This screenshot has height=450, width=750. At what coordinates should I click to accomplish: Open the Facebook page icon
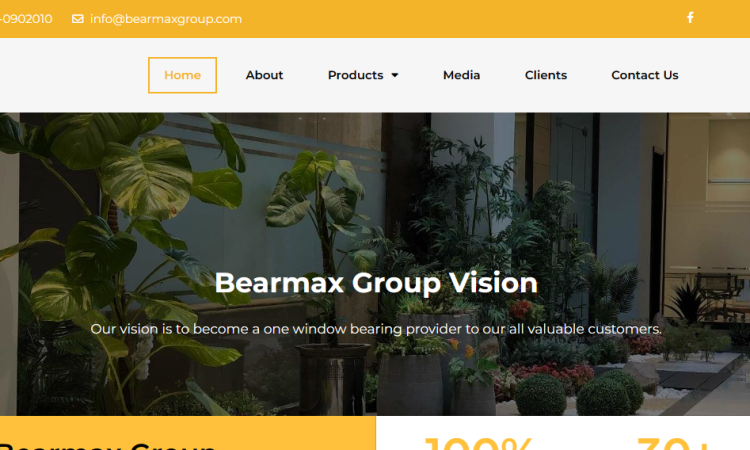(690, 18)
